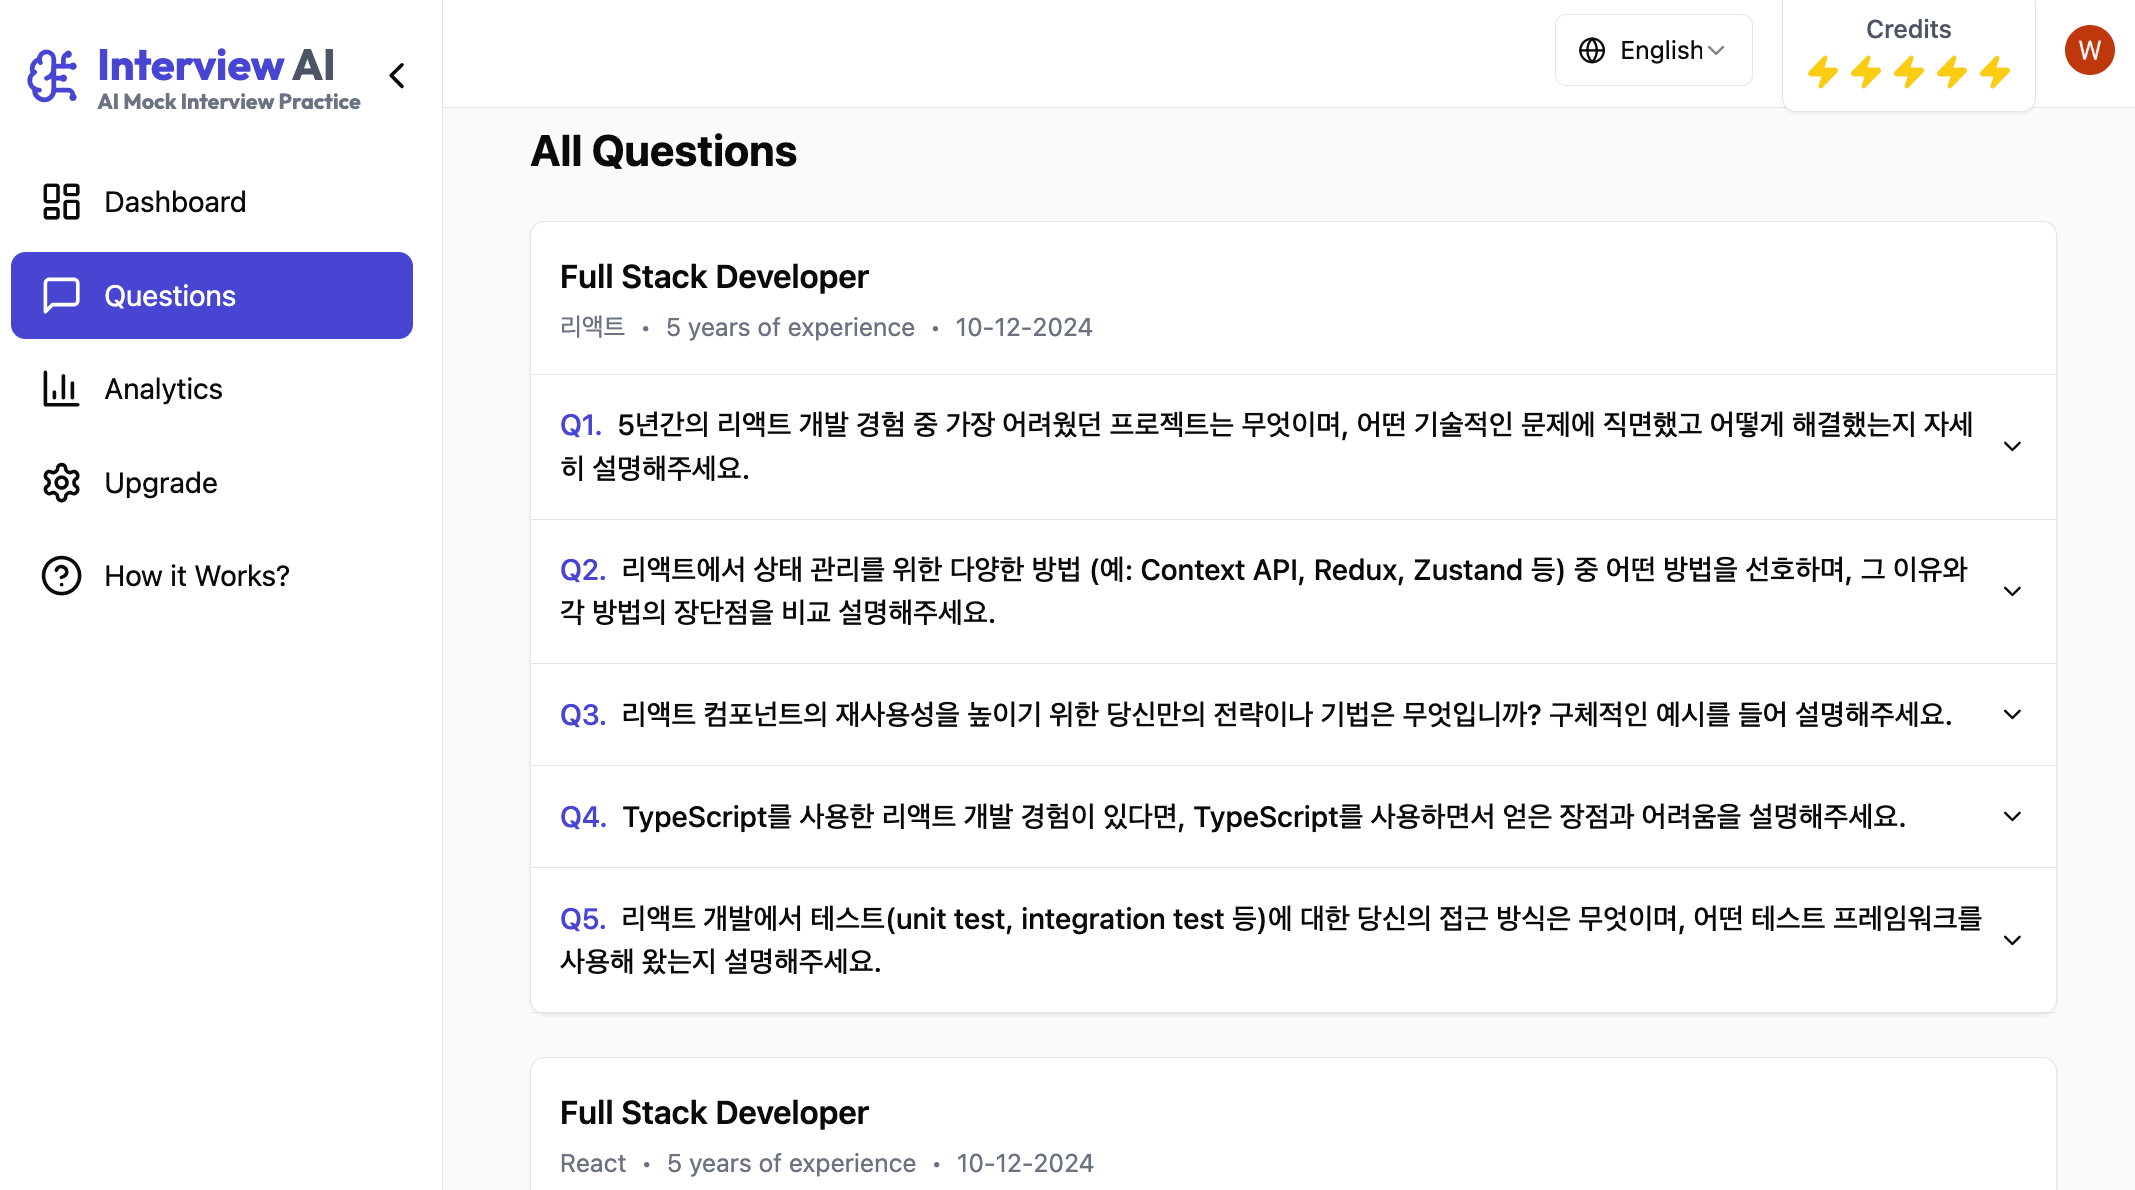Collapse the sidebar with the left chevron

tap(398, 76)
